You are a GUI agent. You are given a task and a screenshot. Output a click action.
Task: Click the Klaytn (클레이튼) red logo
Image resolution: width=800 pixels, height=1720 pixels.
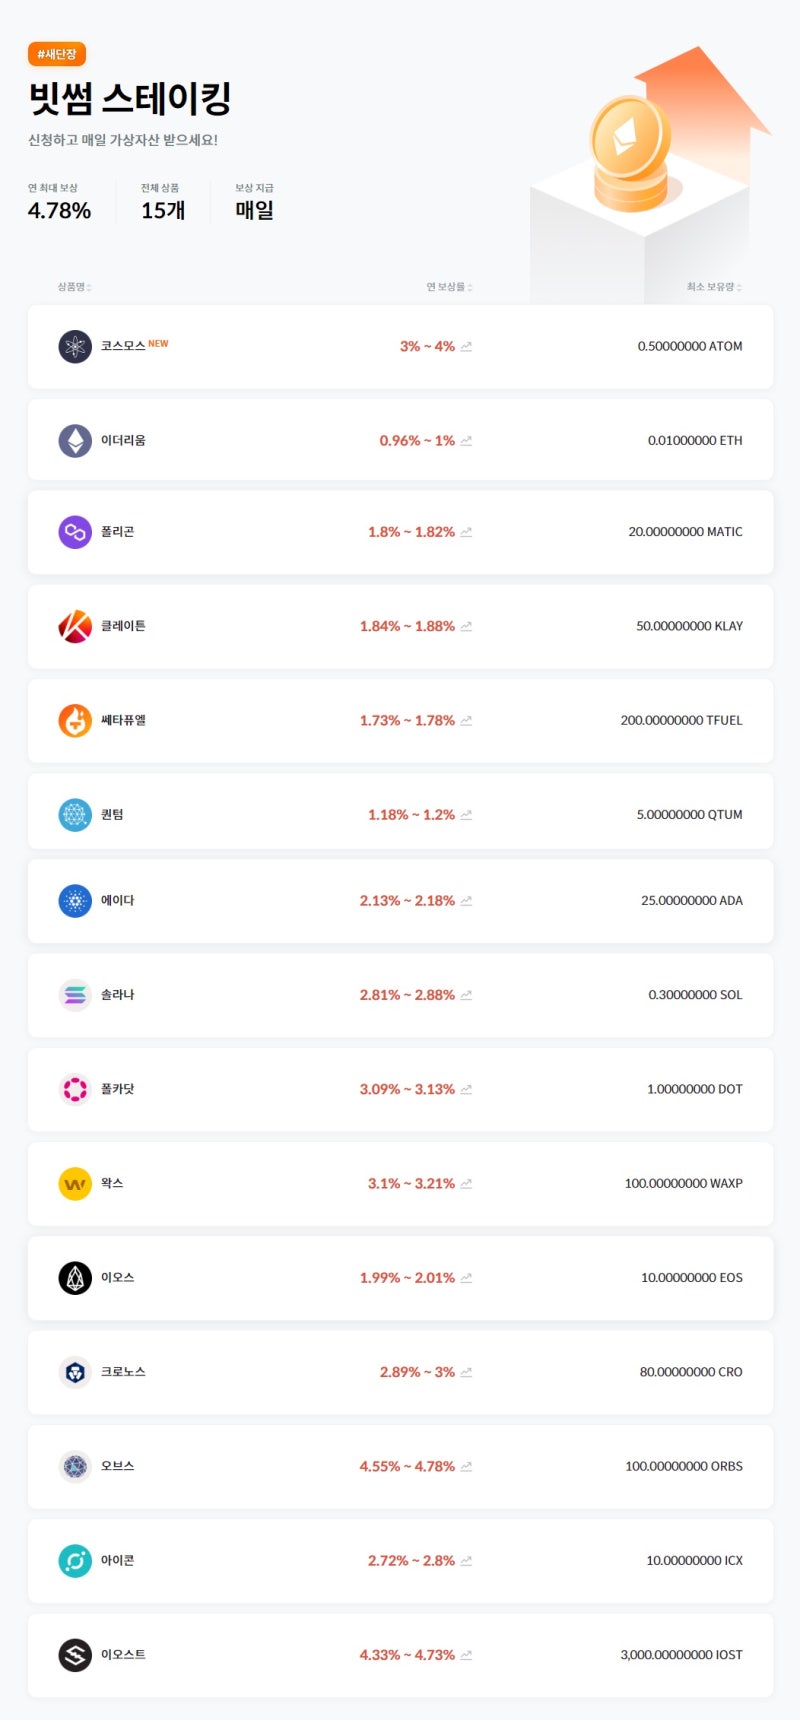pos(74,626)
